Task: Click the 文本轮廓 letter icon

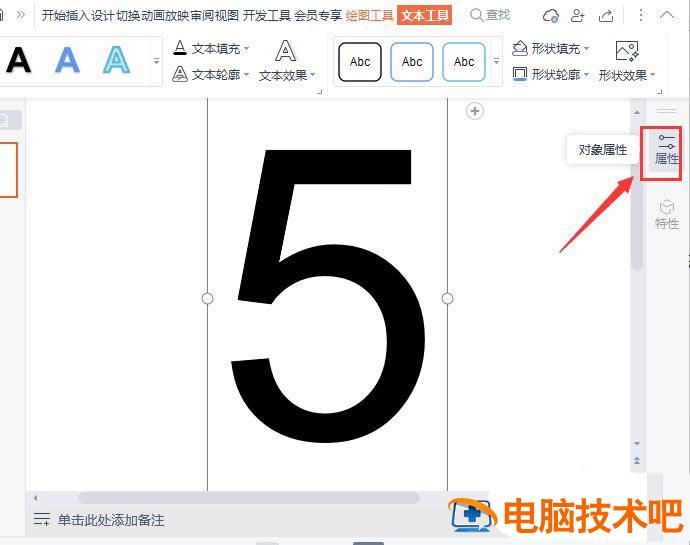Action: click(x=180, y=74)
